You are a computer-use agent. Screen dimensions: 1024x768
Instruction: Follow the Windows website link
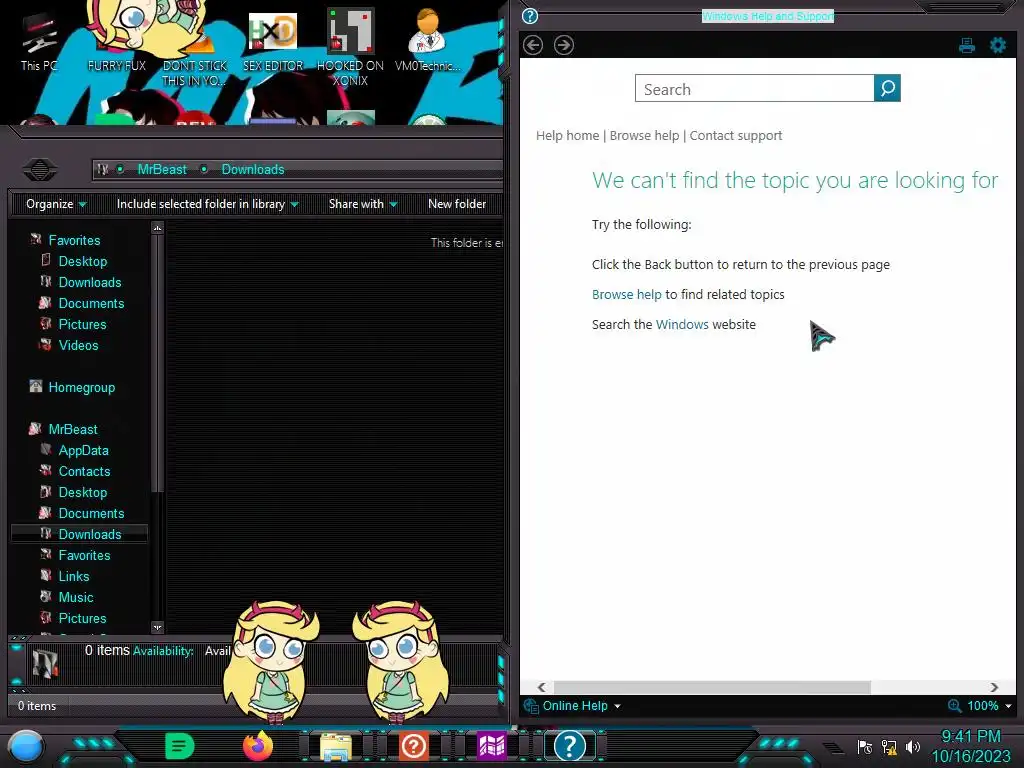(682, 325)
